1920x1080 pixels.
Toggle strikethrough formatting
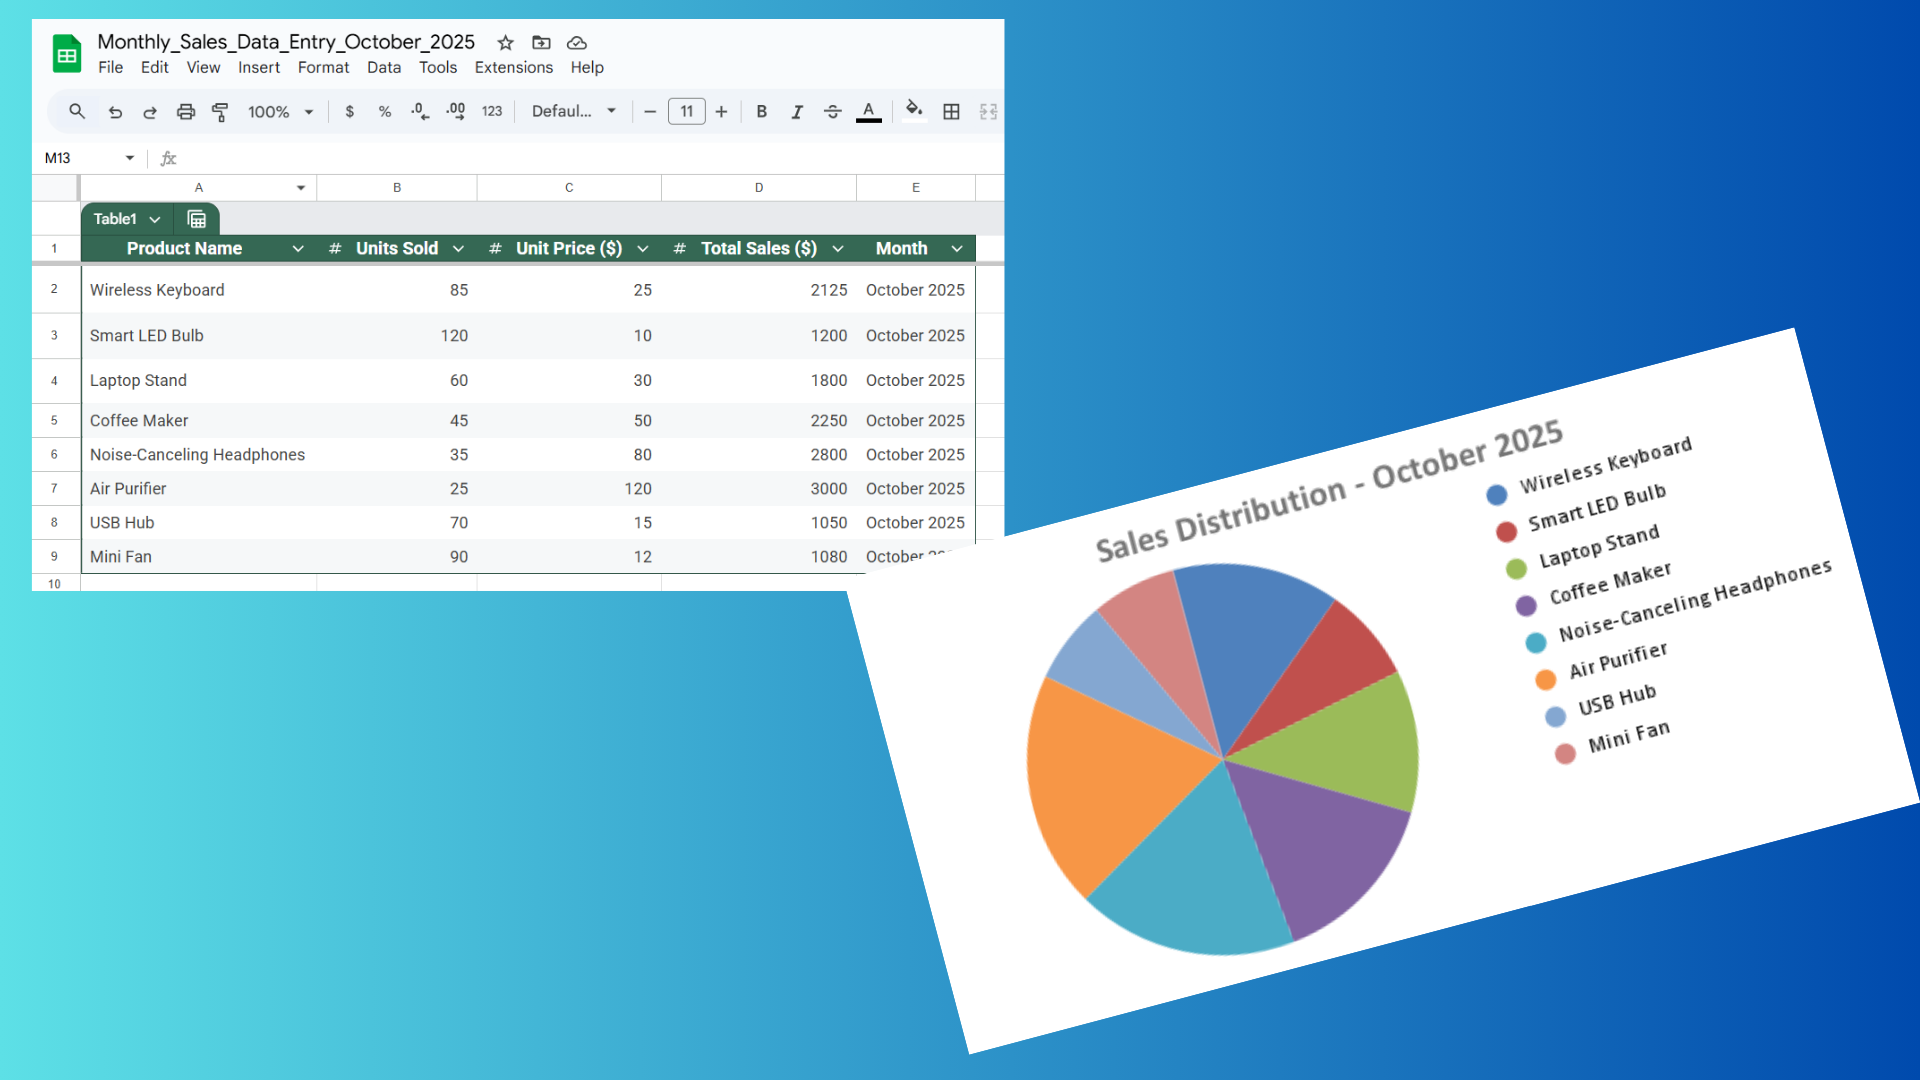click(832, 112)
